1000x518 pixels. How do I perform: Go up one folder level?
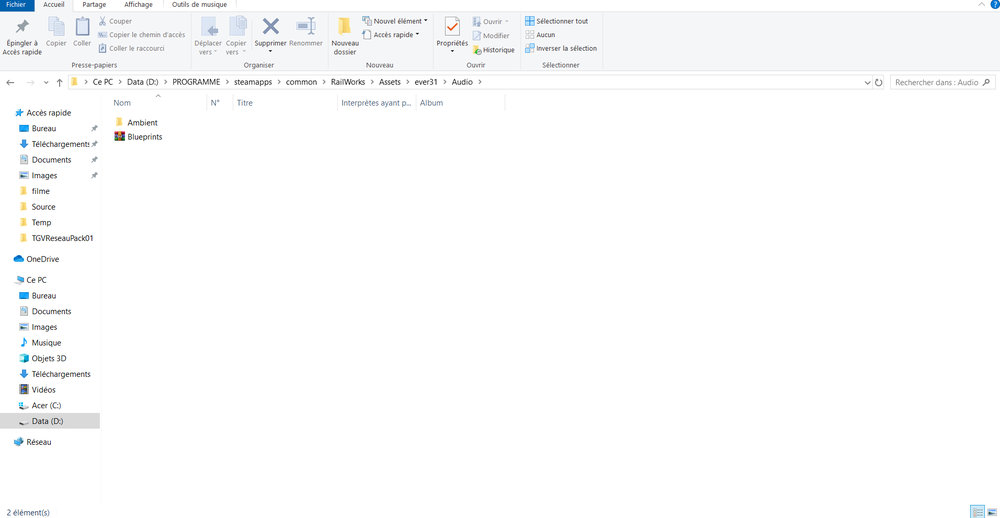60,82
